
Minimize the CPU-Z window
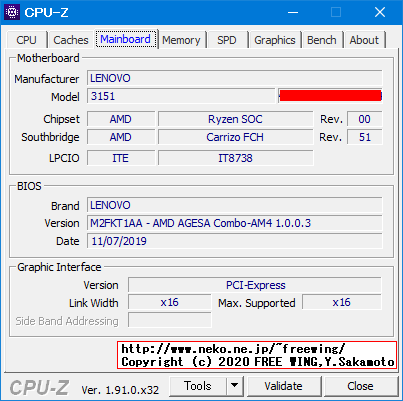pos(293,12)
